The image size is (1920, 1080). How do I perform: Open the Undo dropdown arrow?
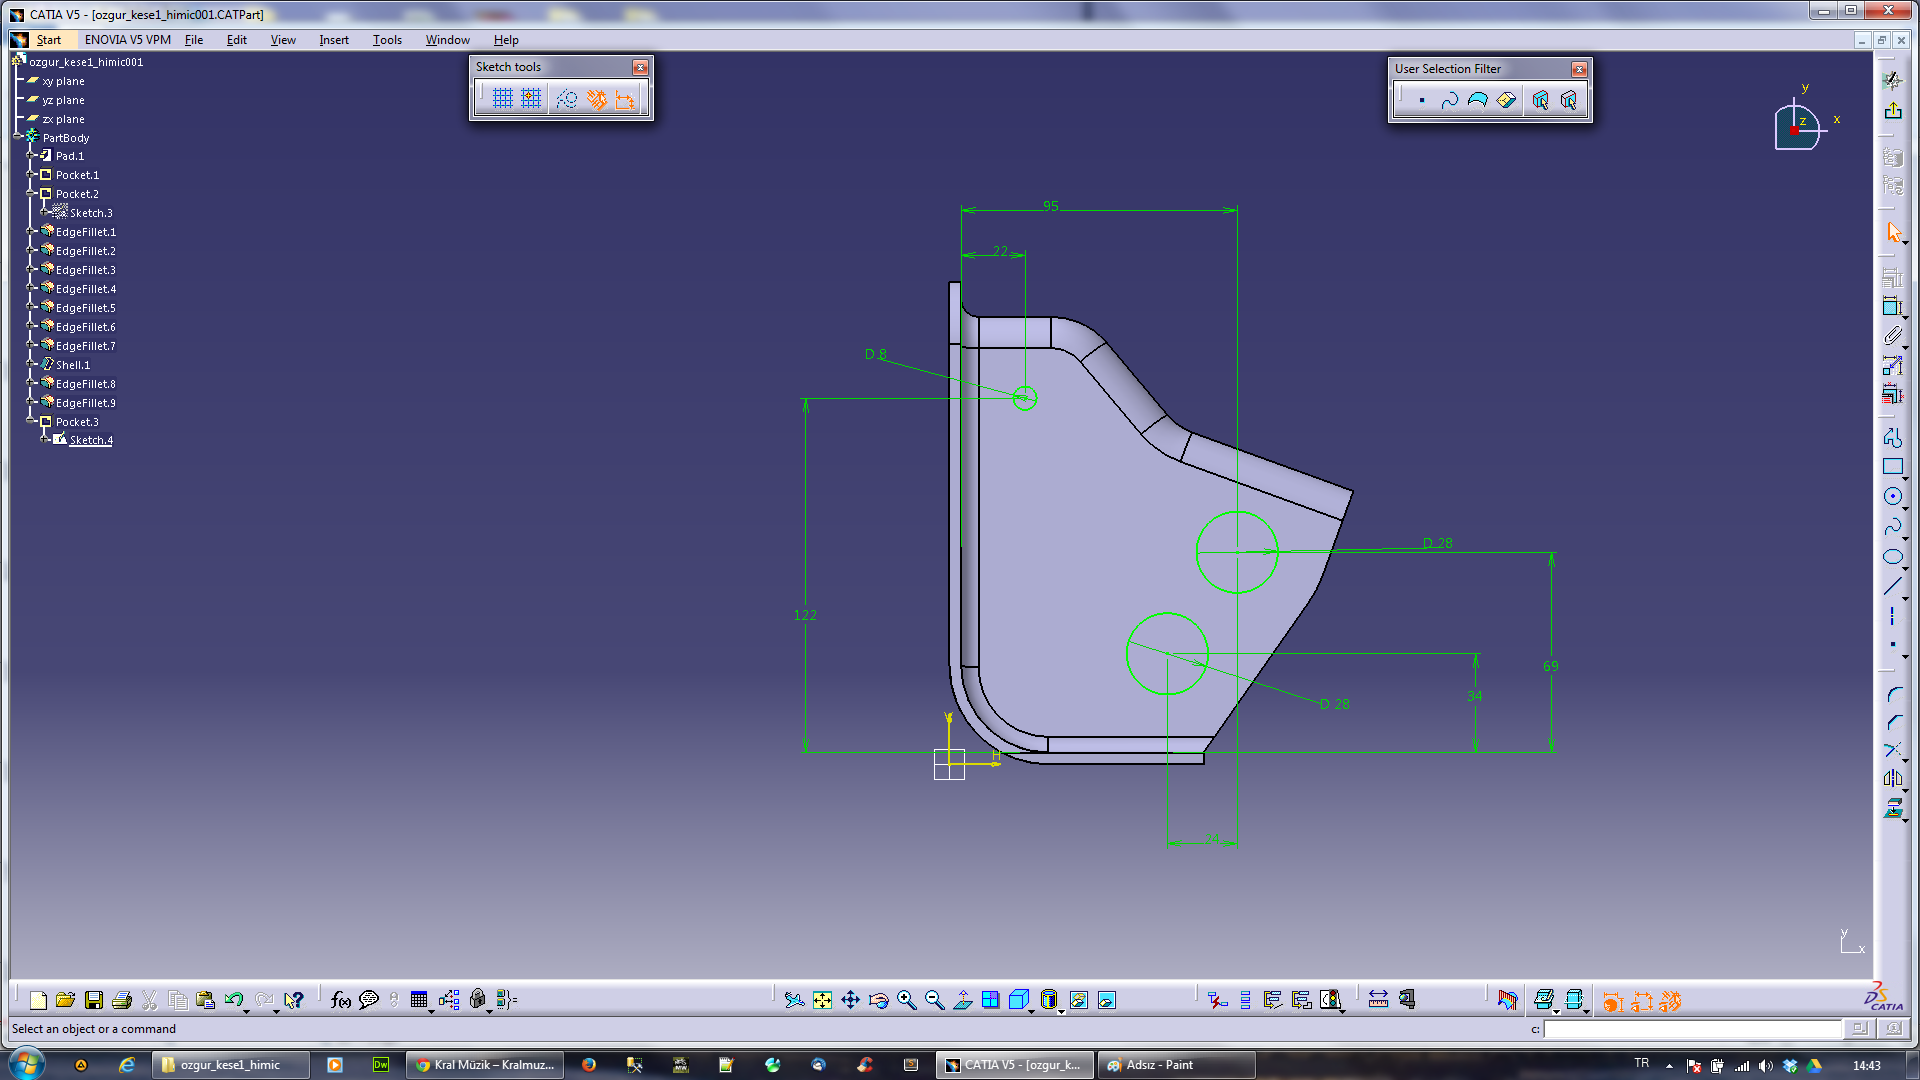coord(246,1010)
